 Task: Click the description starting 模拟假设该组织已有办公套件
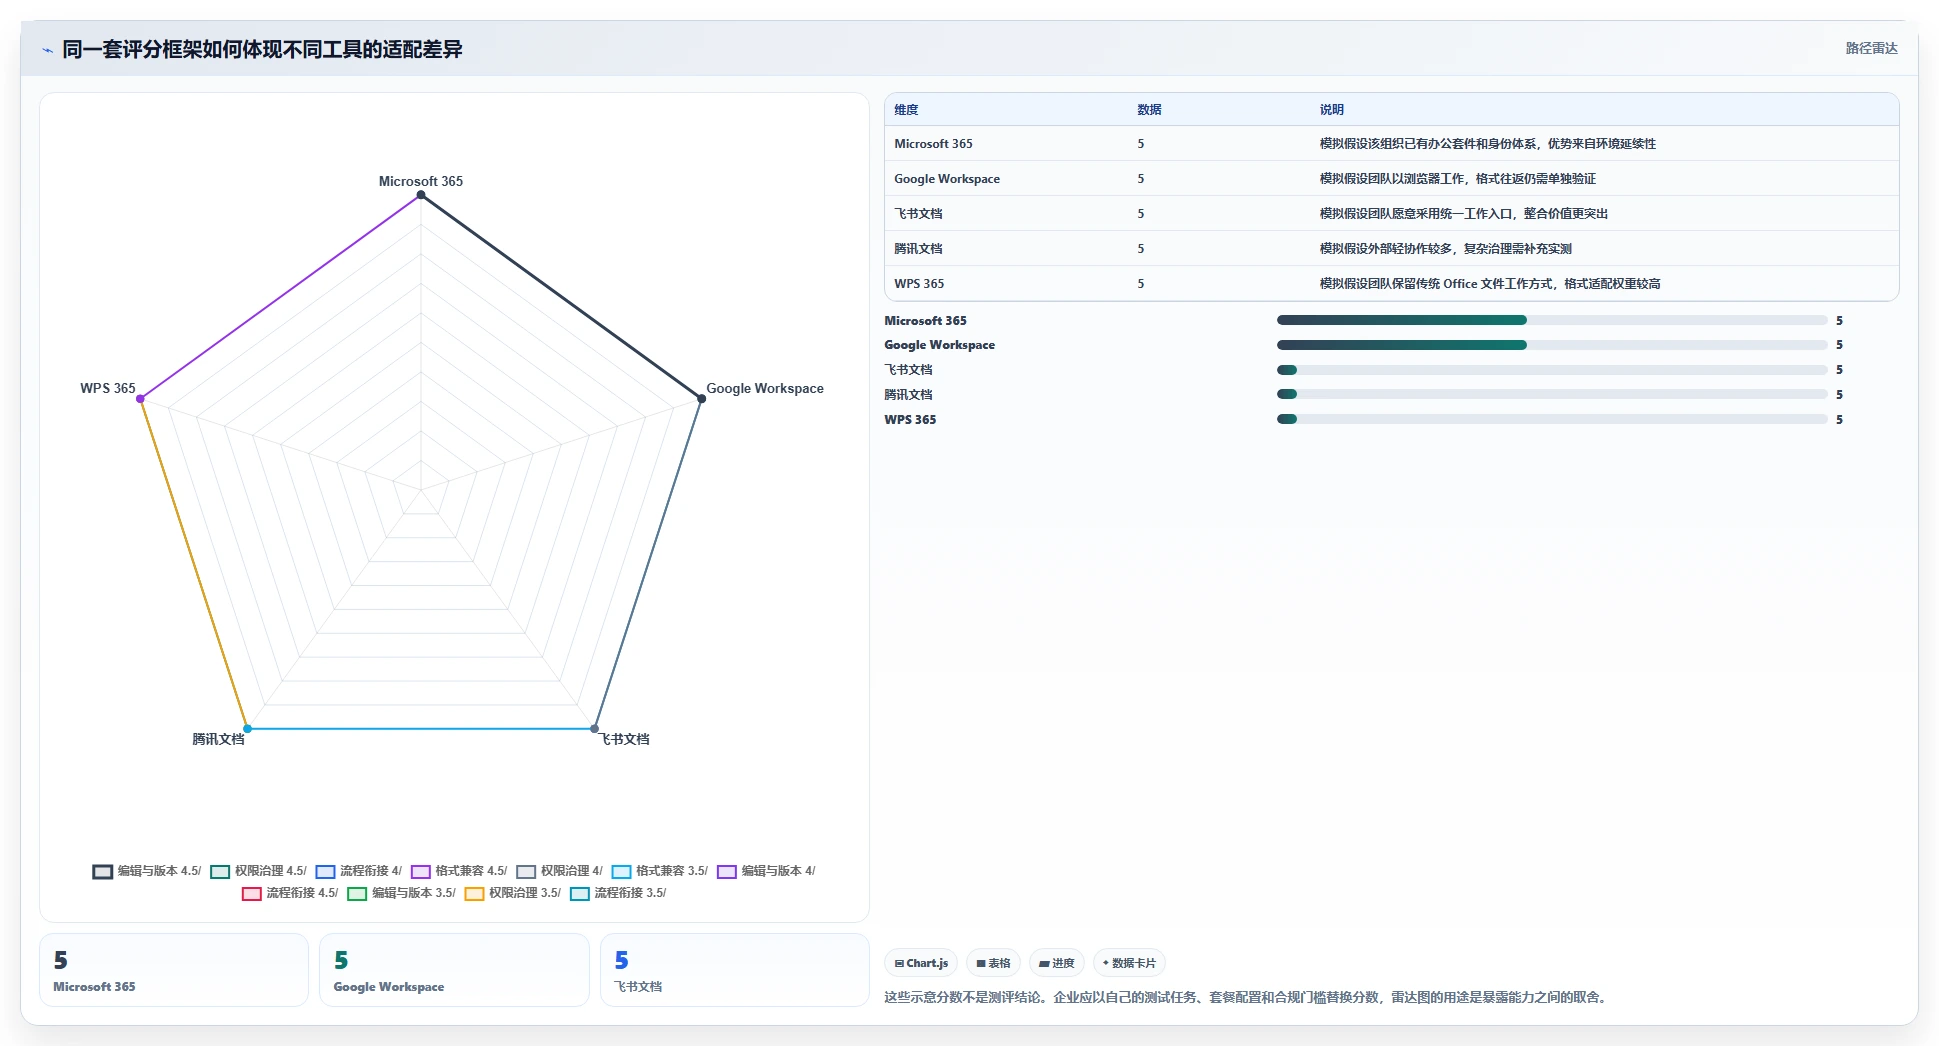[1487, 144]
